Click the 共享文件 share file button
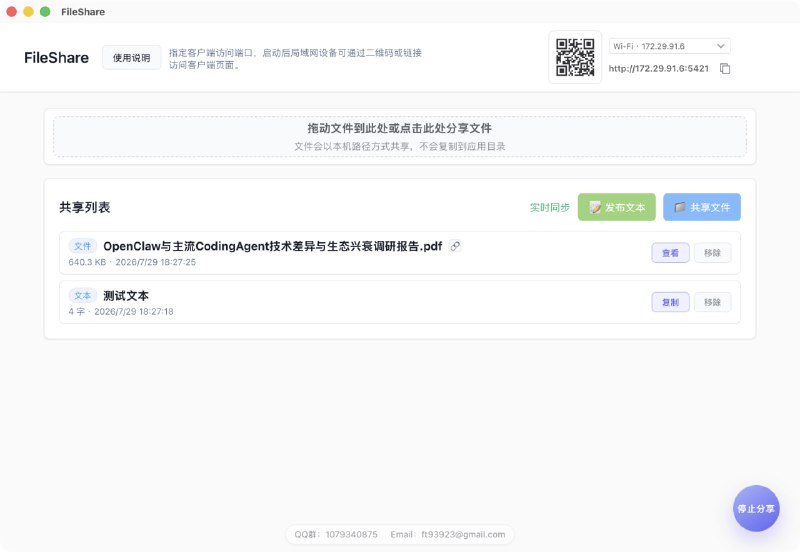Viewport: 800px width, 552px height. click(x=702, y=207)
